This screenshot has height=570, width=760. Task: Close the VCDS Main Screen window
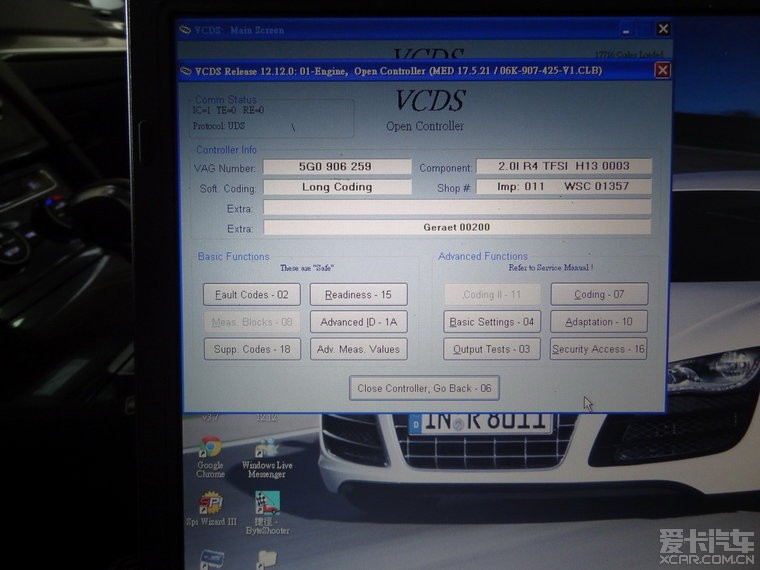pyautogui.click(x=663, y=29)
